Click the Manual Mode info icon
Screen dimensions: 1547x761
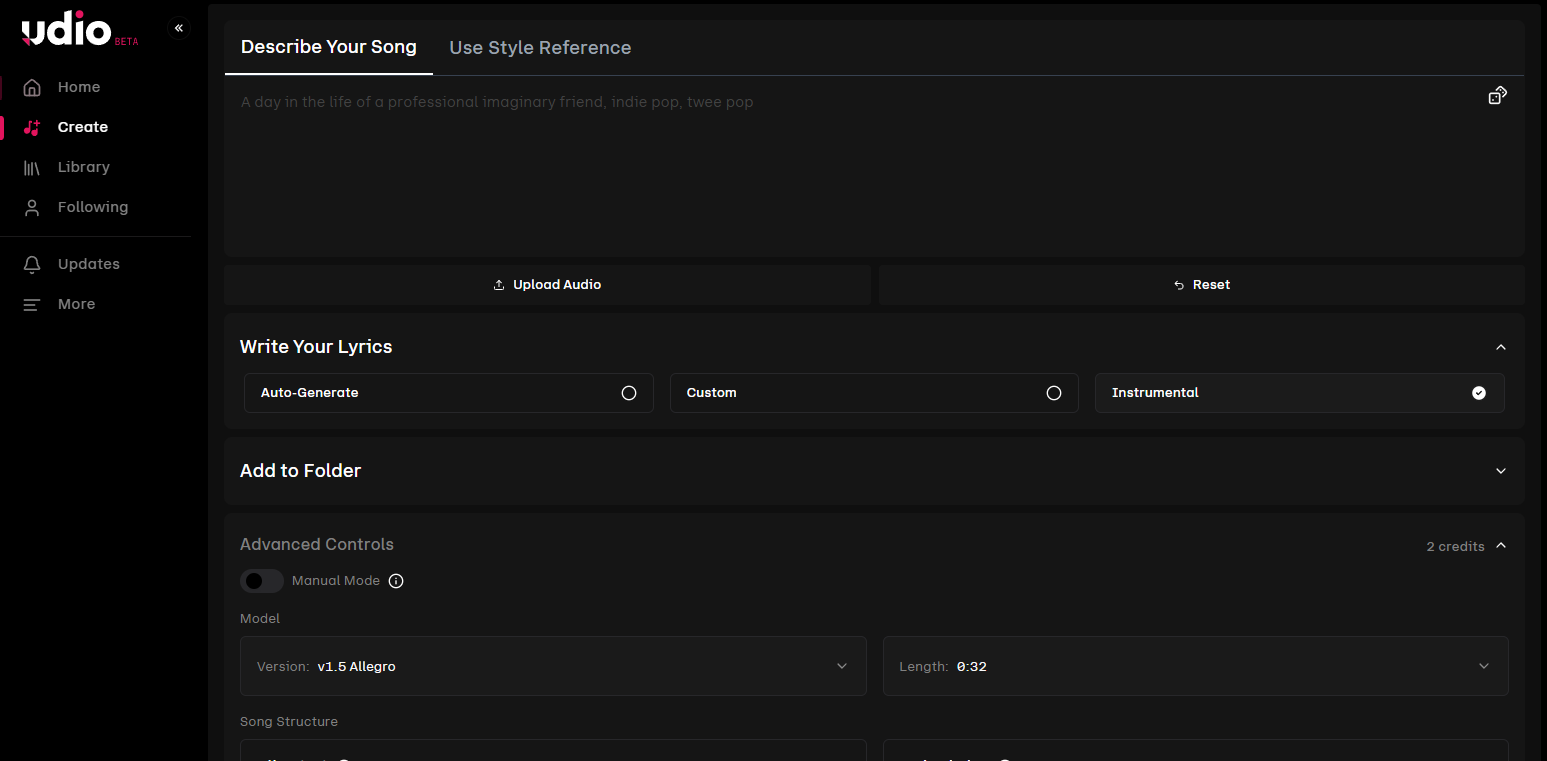pyautogui.click(x=396, y=581)
